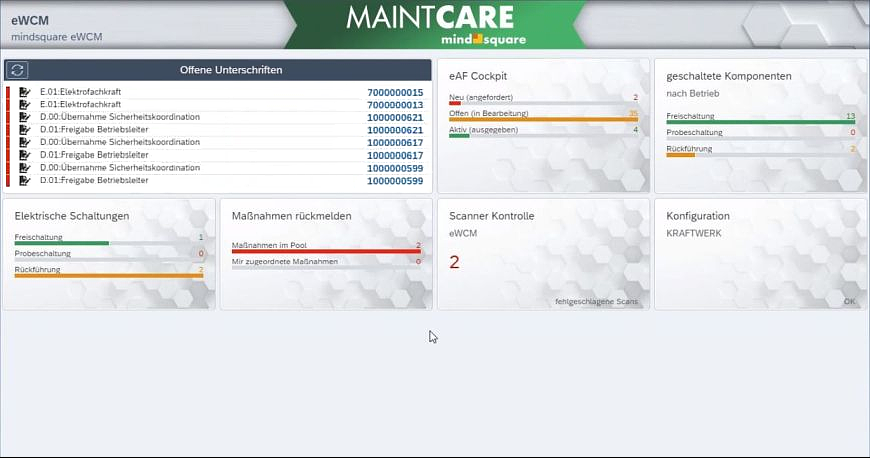
Task: Refresh the Offene Unterschriften list
Action: pos(17,70)
